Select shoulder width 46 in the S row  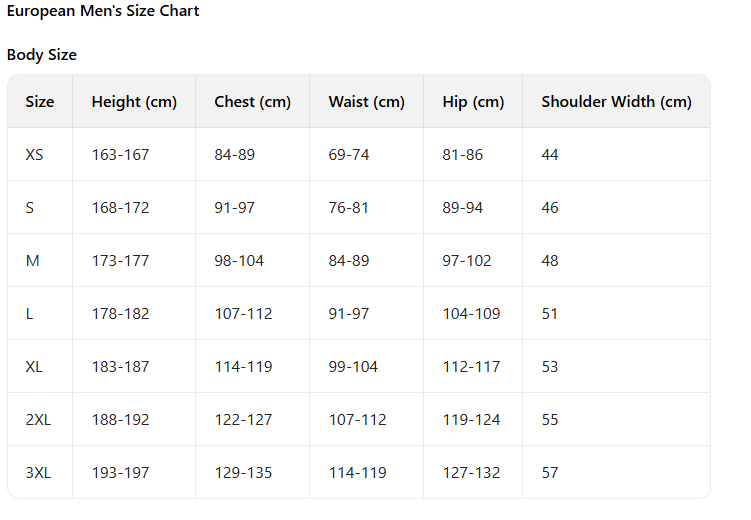pos(550,208)
